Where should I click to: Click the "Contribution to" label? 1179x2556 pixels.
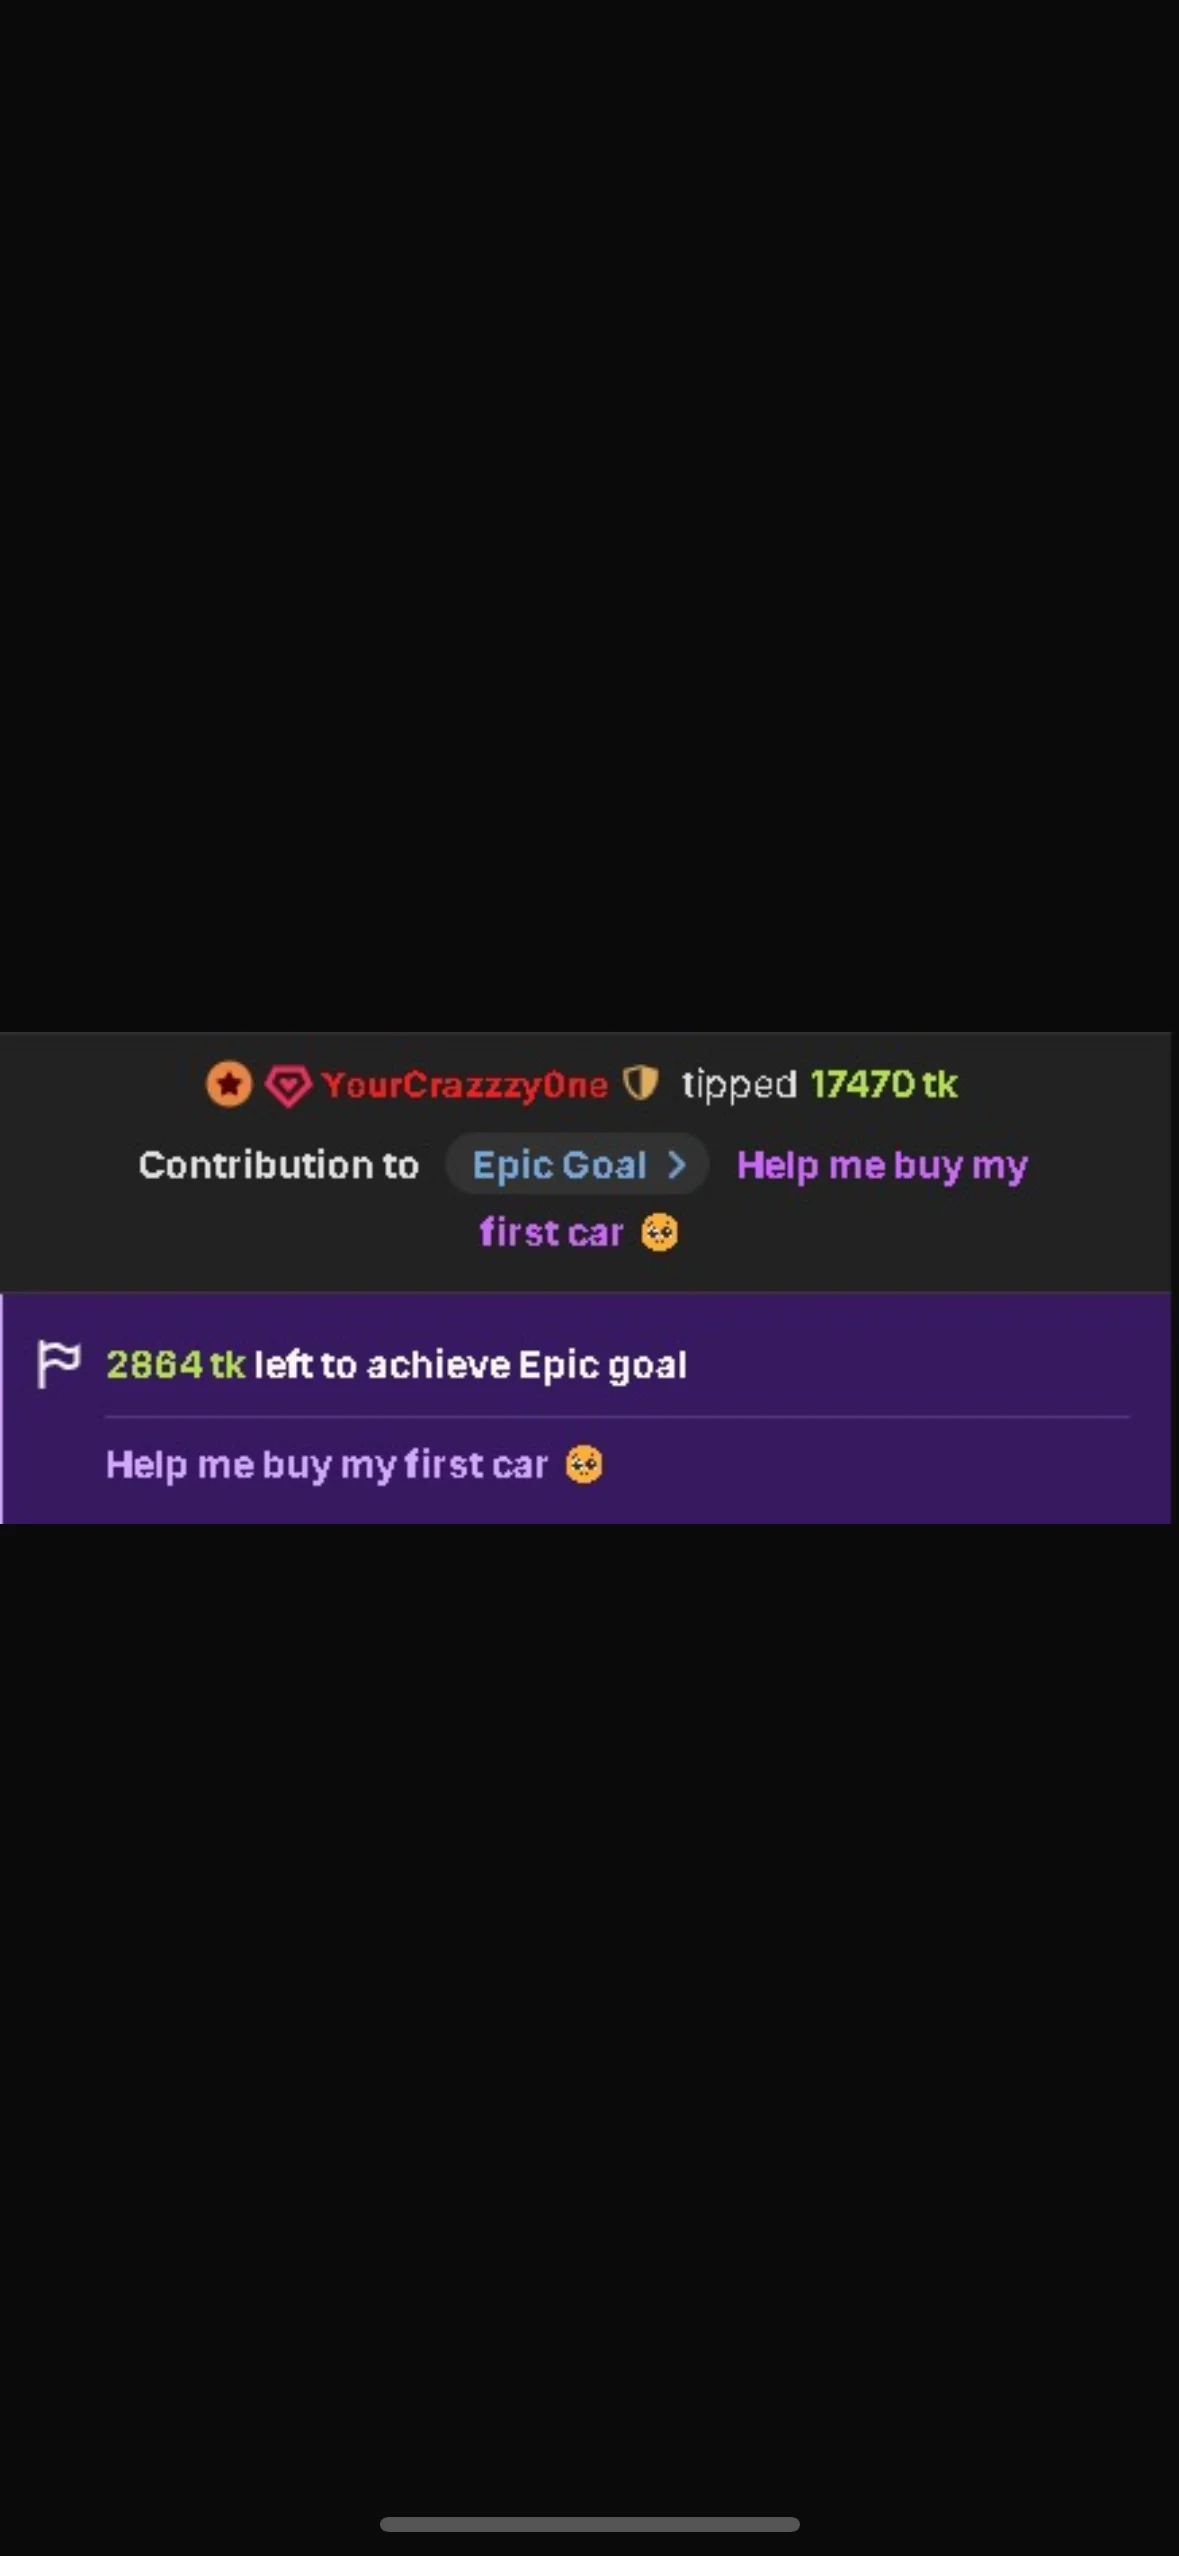[278, 1165]
